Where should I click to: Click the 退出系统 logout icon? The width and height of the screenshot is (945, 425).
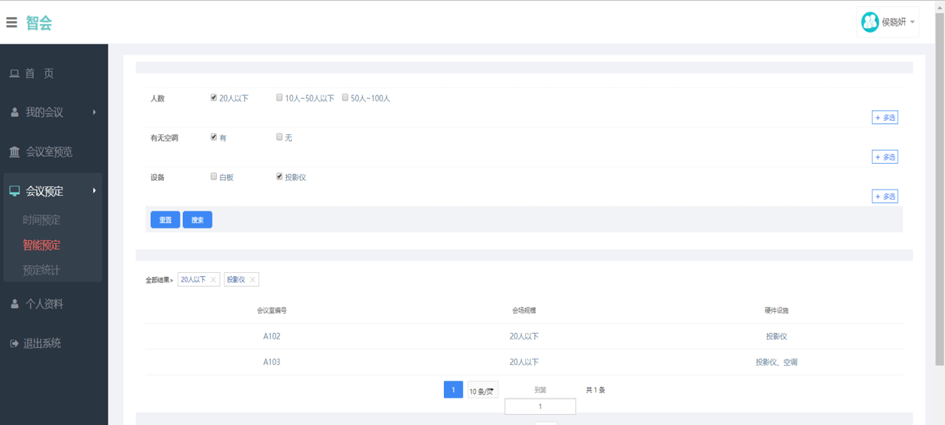point(14,344)
